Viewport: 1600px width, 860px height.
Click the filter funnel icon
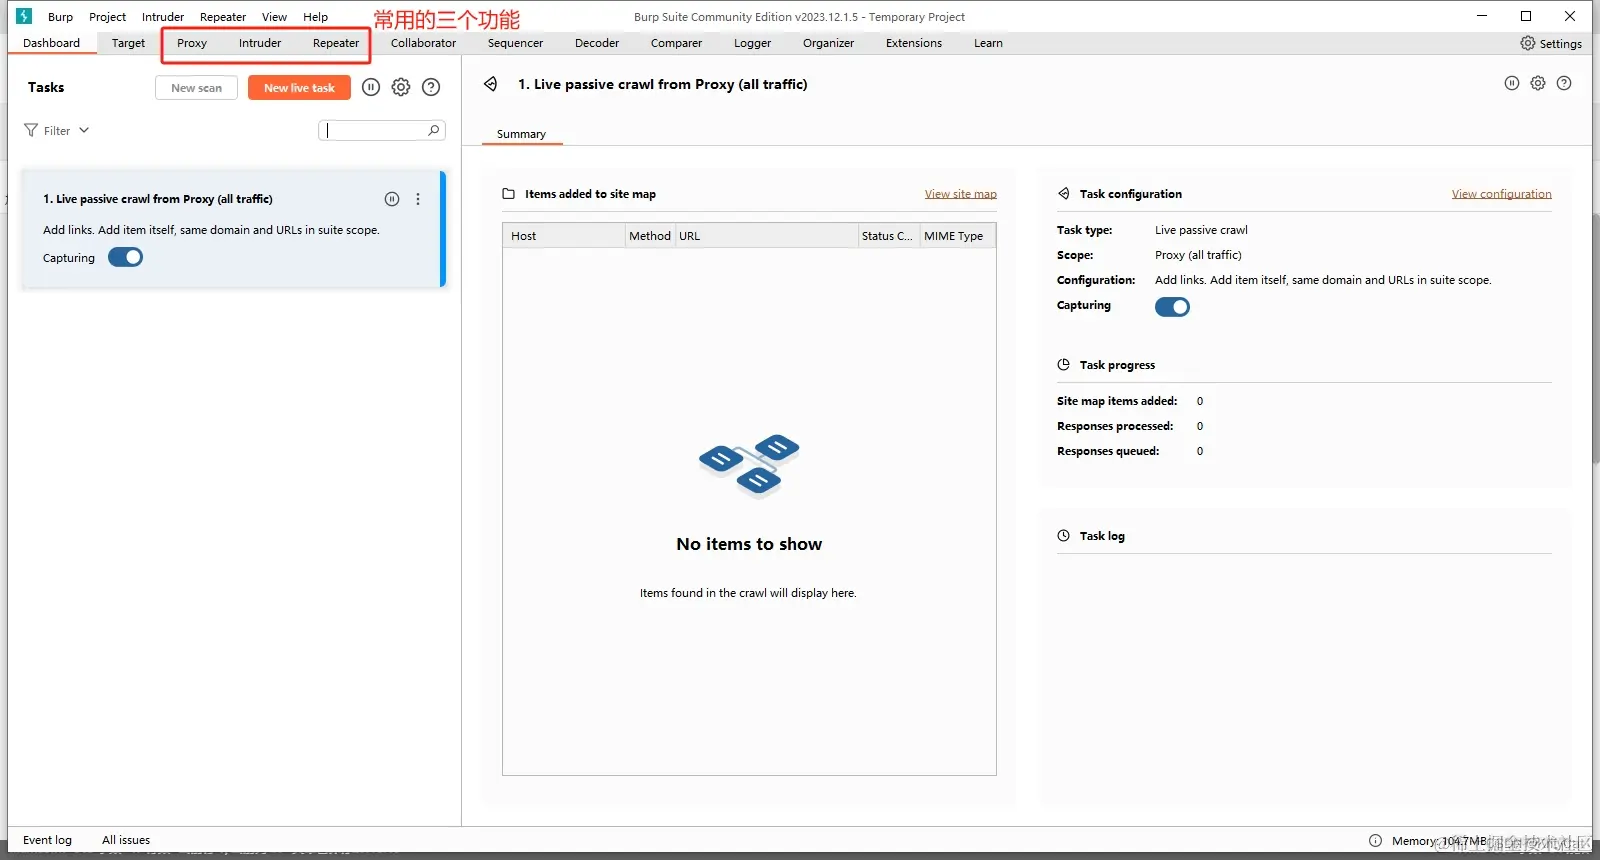point(31,130)
